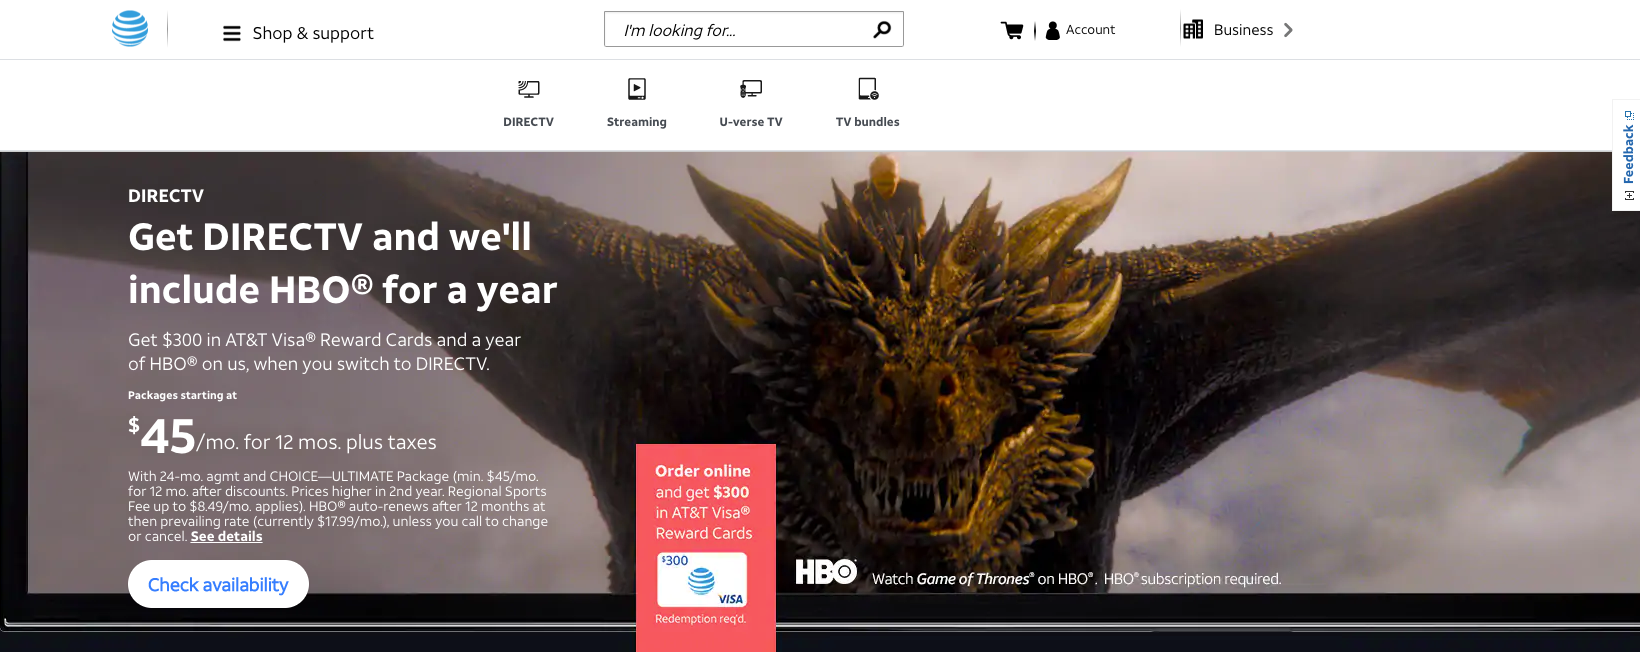Focus the "I'm looking for..." search field
1640x652 pixels.
click(740, 30)
